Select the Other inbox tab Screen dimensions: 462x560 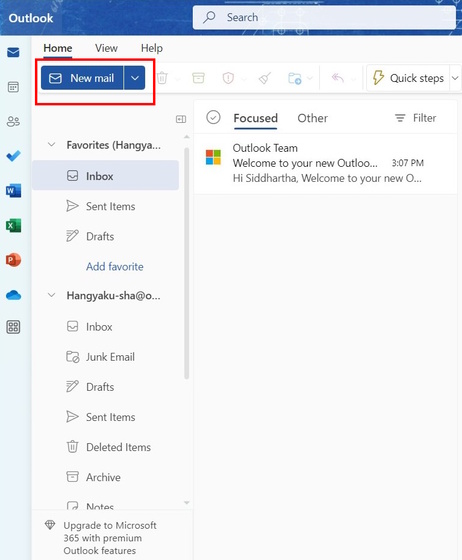[312, 118]
